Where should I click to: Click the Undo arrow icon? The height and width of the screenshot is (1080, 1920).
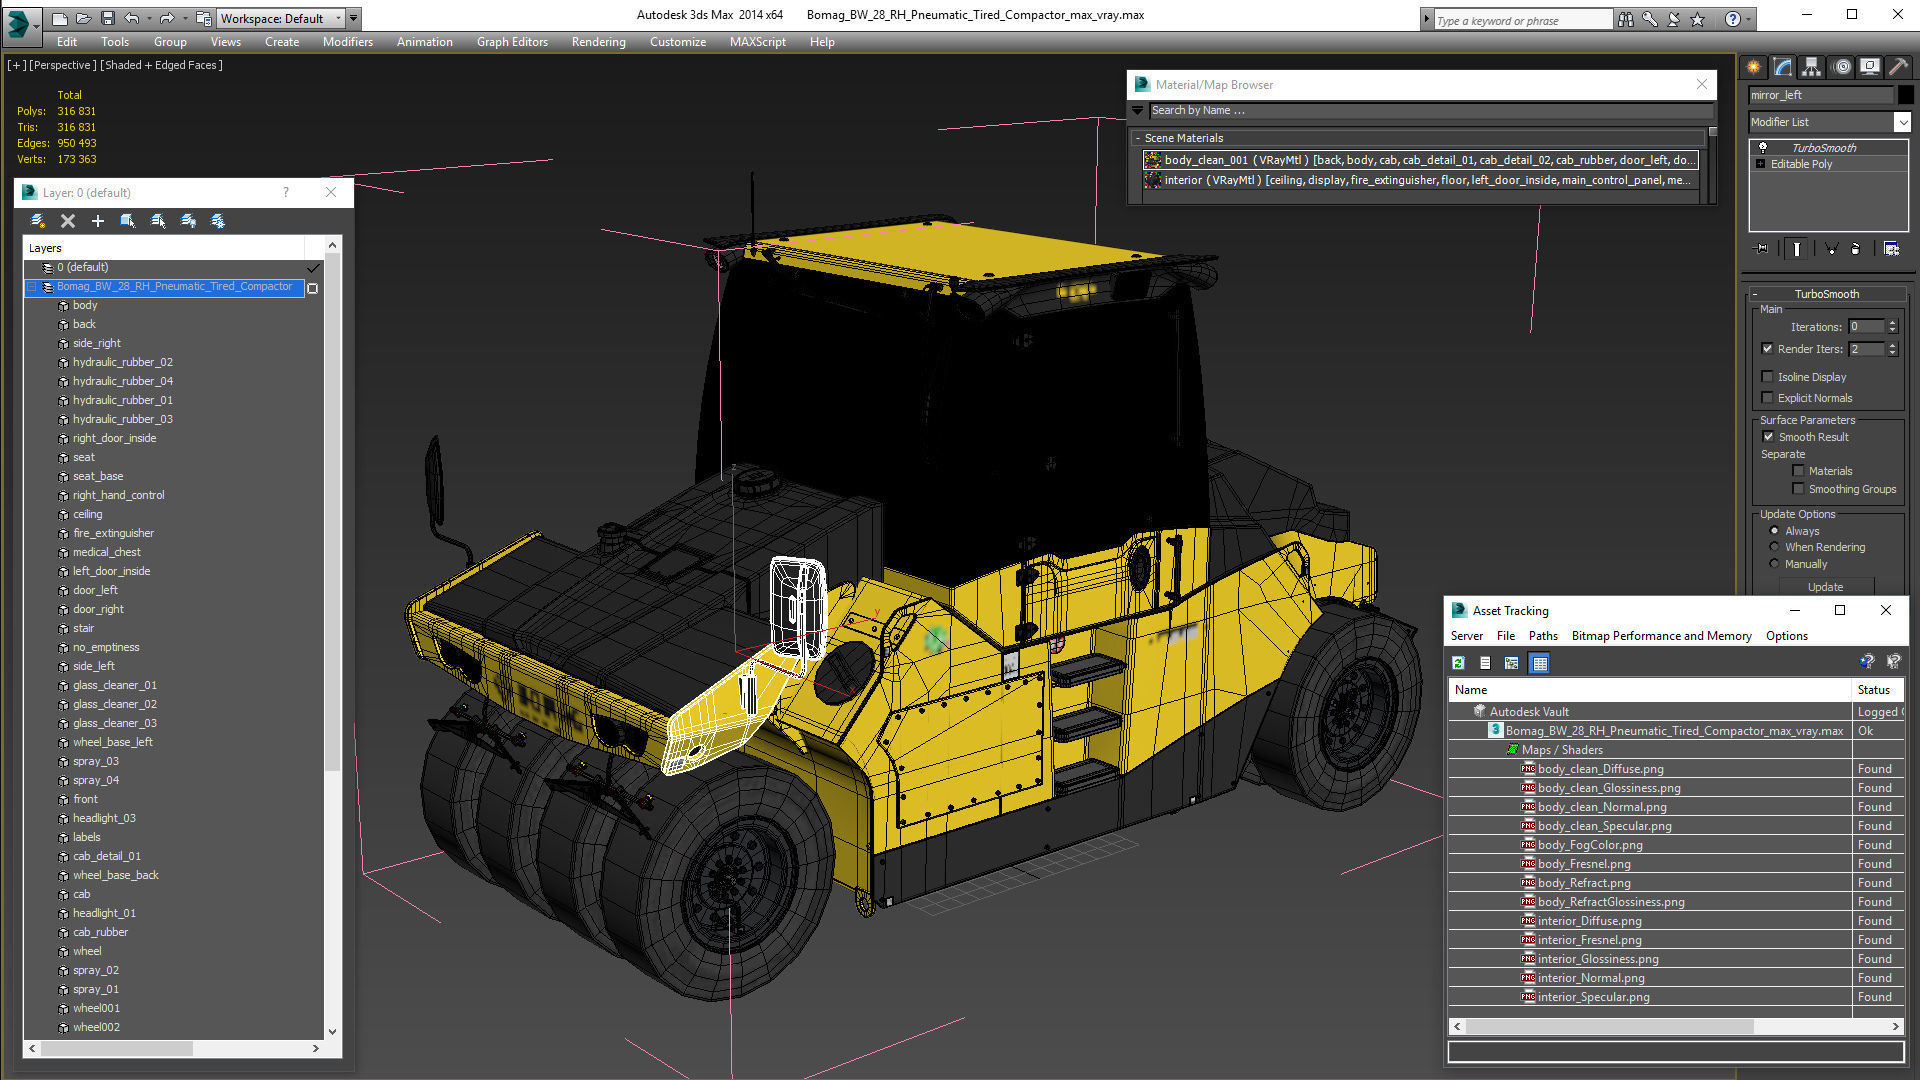pyautogui.click(x=131, y=18)
